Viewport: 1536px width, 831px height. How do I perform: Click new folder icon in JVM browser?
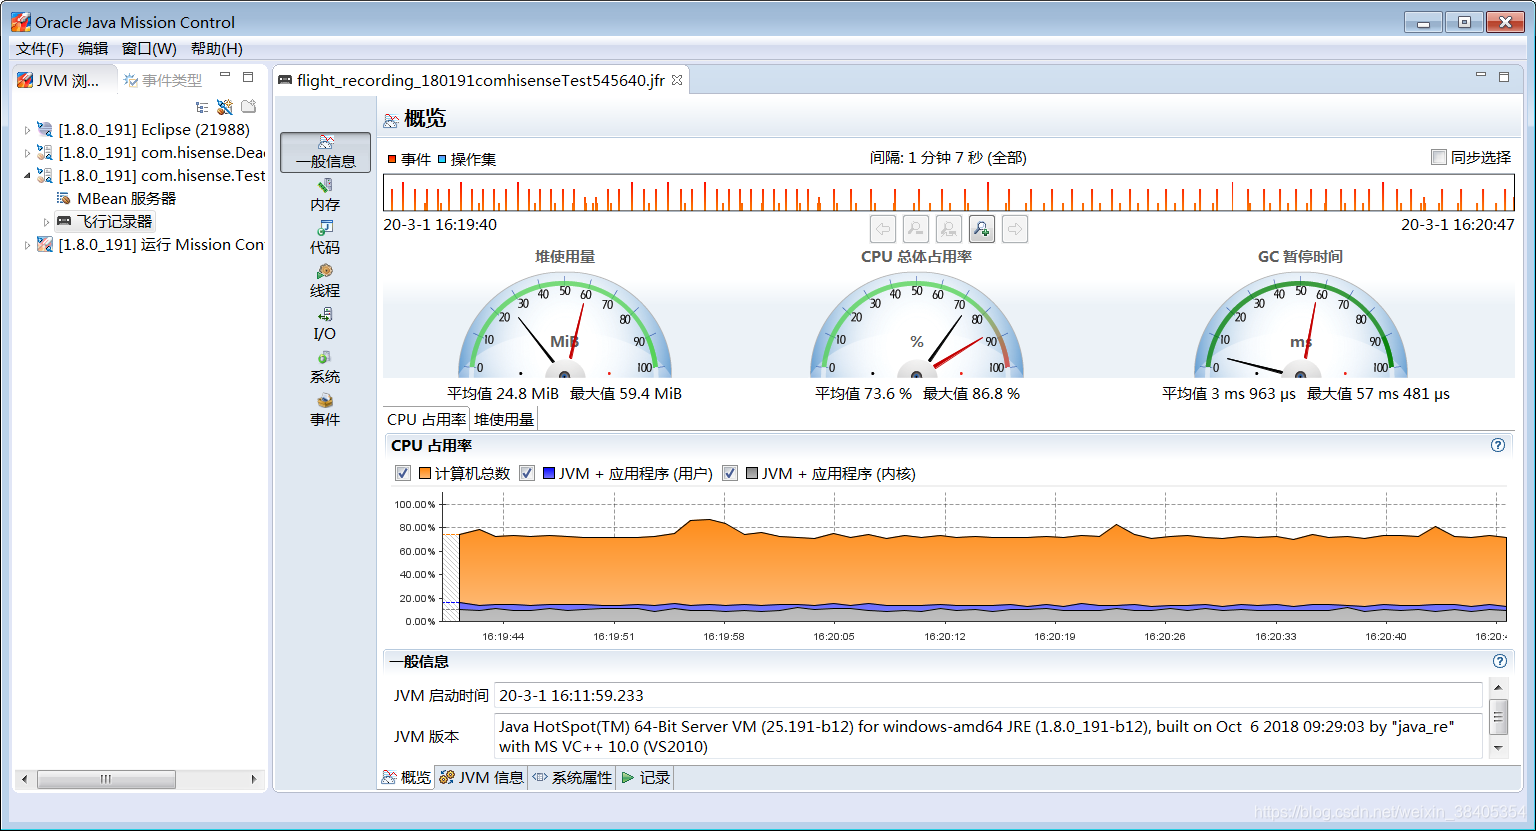click(x=249, y=106)
